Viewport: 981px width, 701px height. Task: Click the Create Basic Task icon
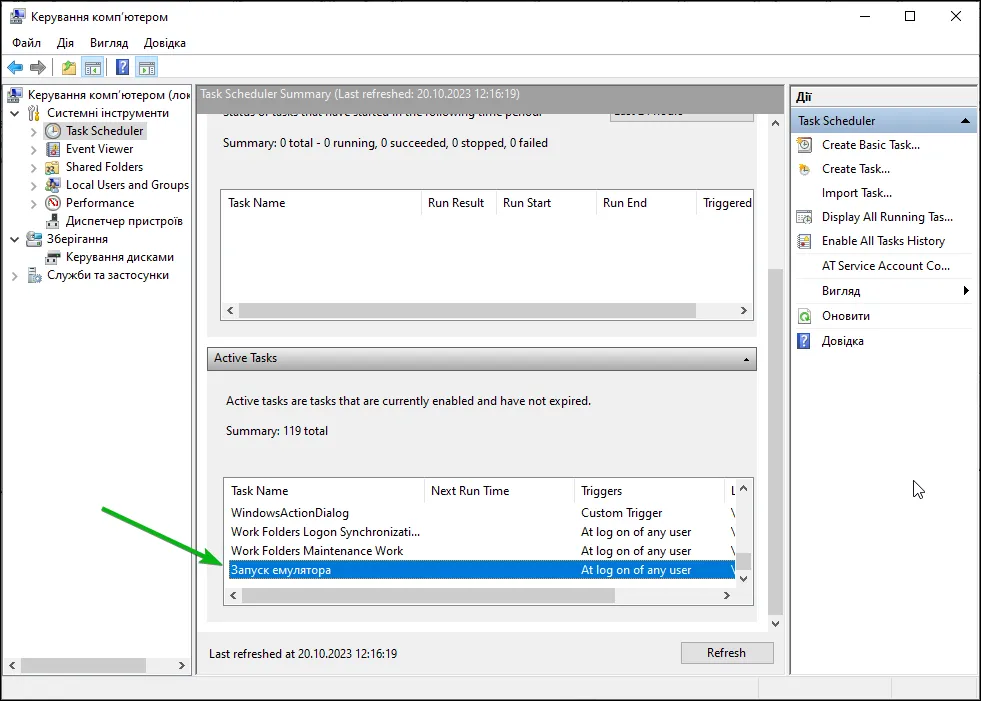point(804,145)
